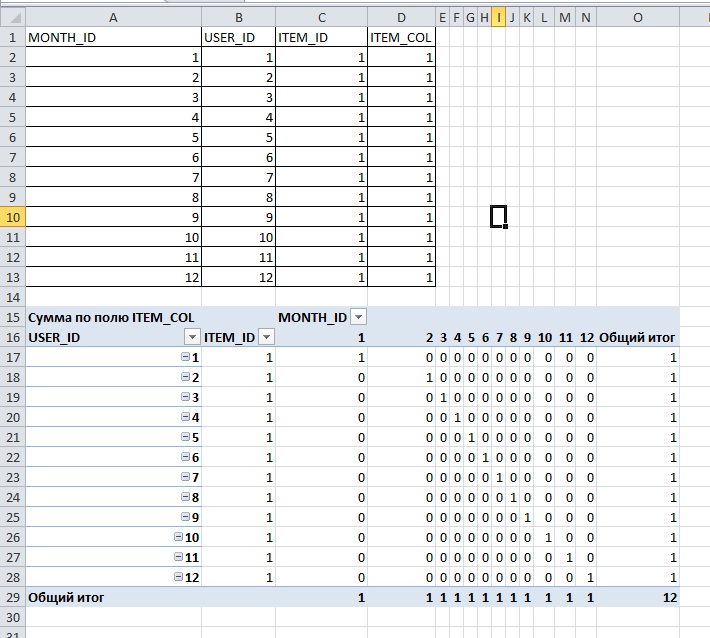Select row 29 header

coord(12,597)
